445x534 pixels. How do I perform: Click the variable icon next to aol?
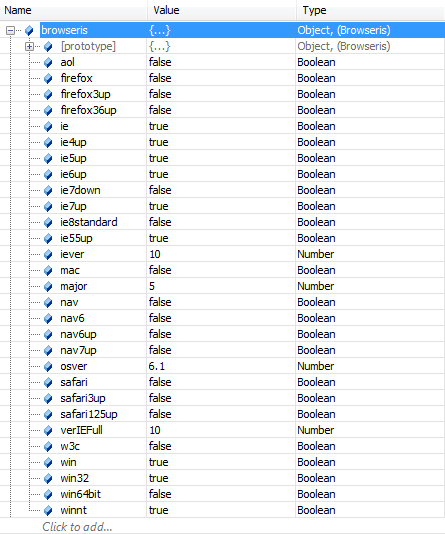coord(48,63)
